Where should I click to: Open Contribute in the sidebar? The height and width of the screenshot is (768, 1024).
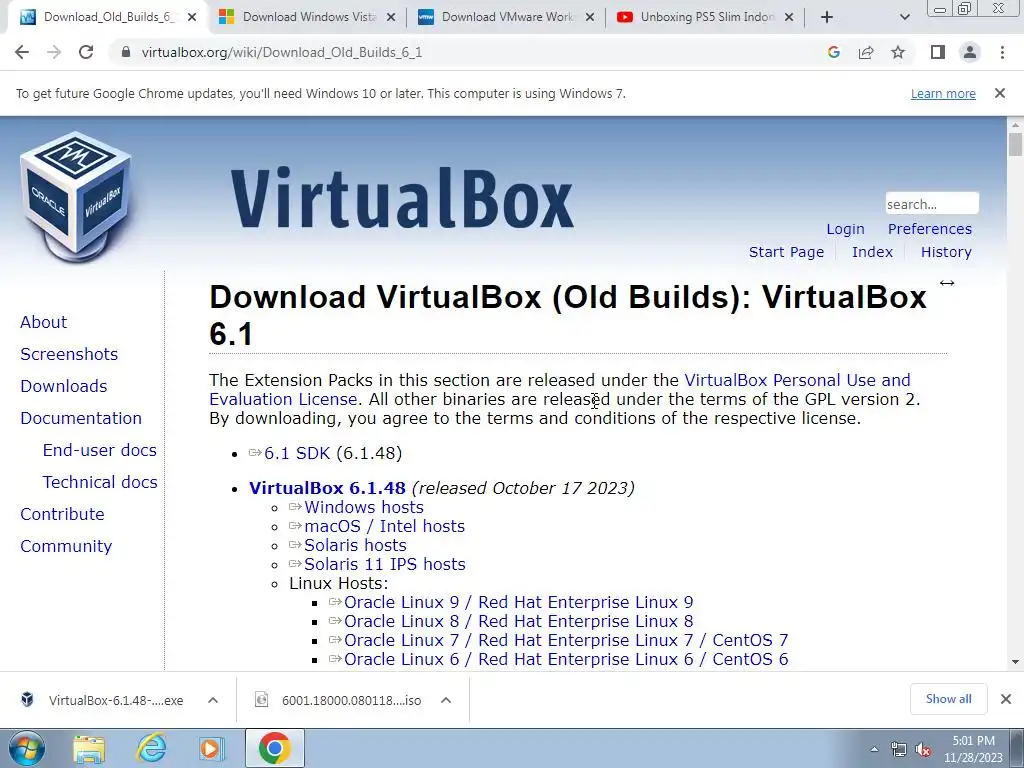[x=62, y=514]
